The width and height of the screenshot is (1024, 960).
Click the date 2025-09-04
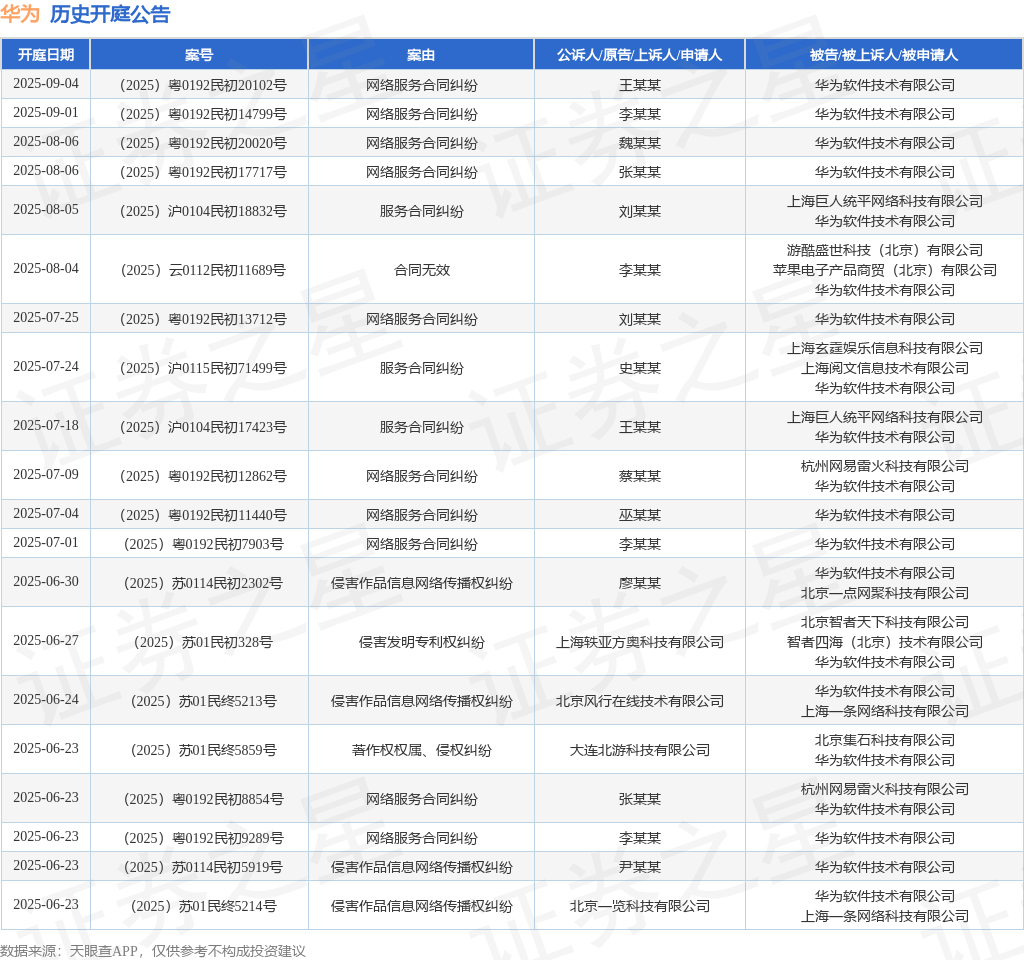pos(46,84)
